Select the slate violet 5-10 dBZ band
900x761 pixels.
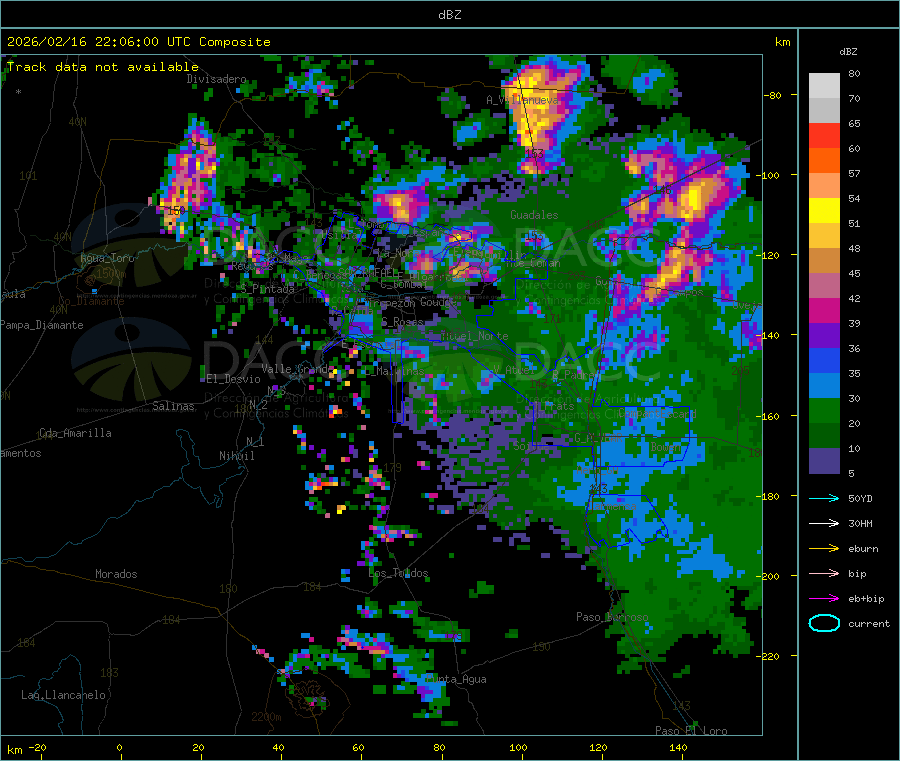[824, 461]
